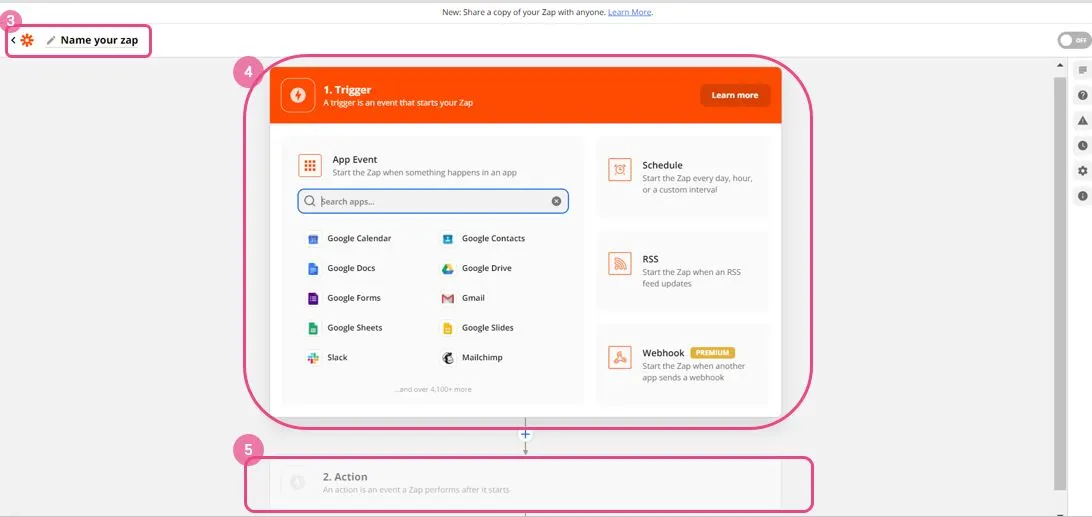Click the Schedule alarm clock icon
Screen dimensions: 1092x517
620,170
